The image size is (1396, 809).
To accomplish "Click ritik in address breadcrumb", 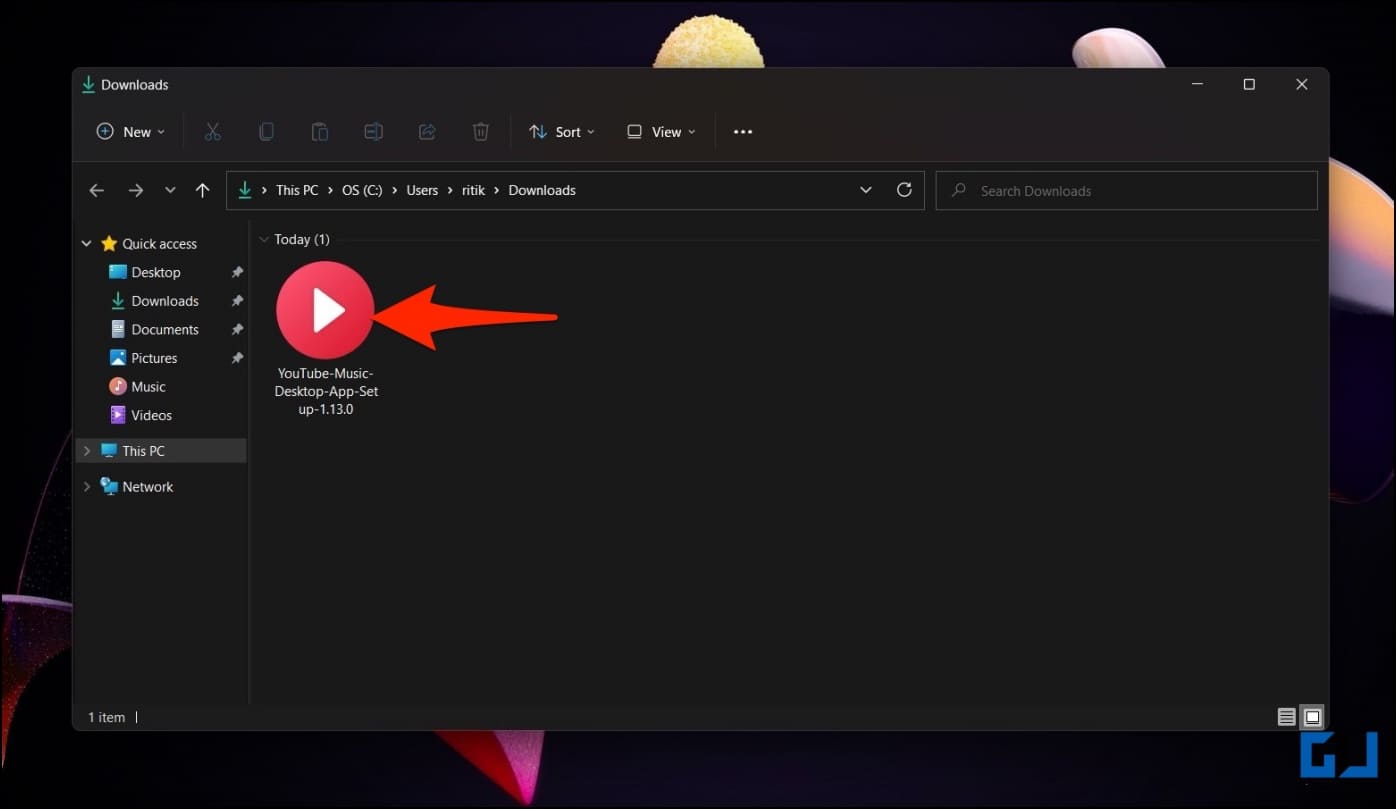I will [x=473, y=190].
